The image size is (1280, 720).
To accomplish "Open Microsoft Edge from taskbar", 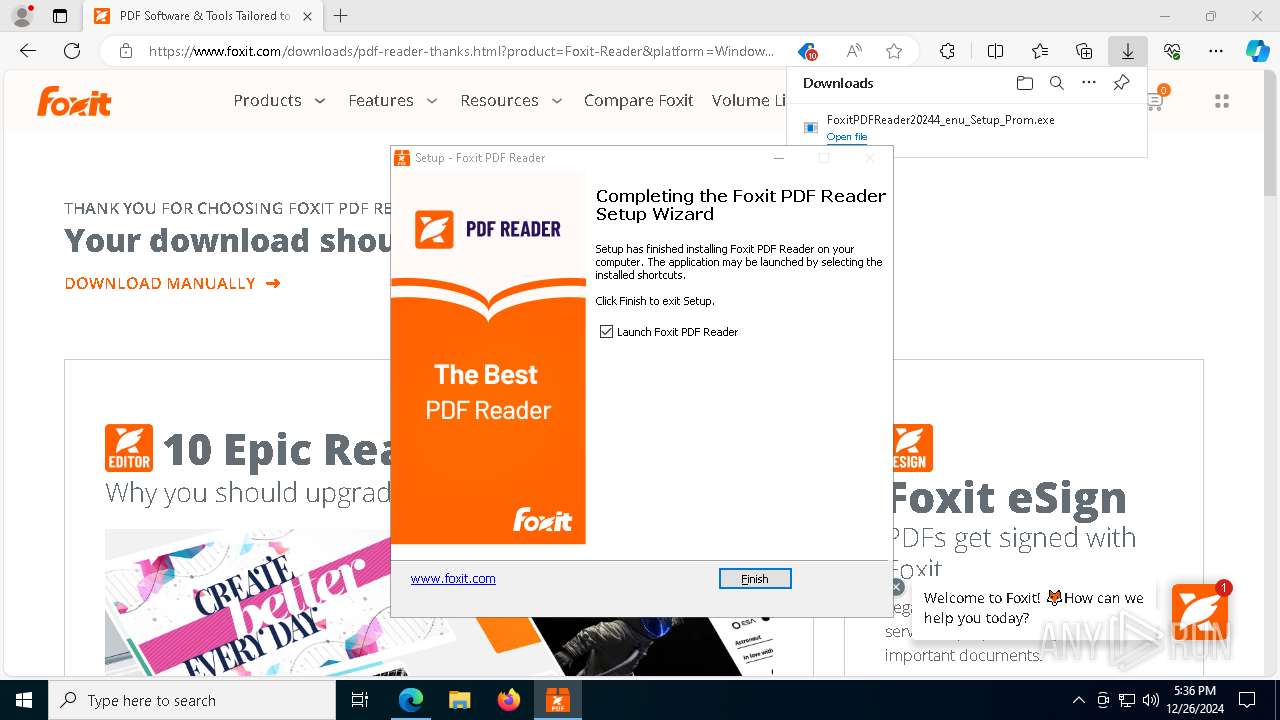I will [411, 700].
